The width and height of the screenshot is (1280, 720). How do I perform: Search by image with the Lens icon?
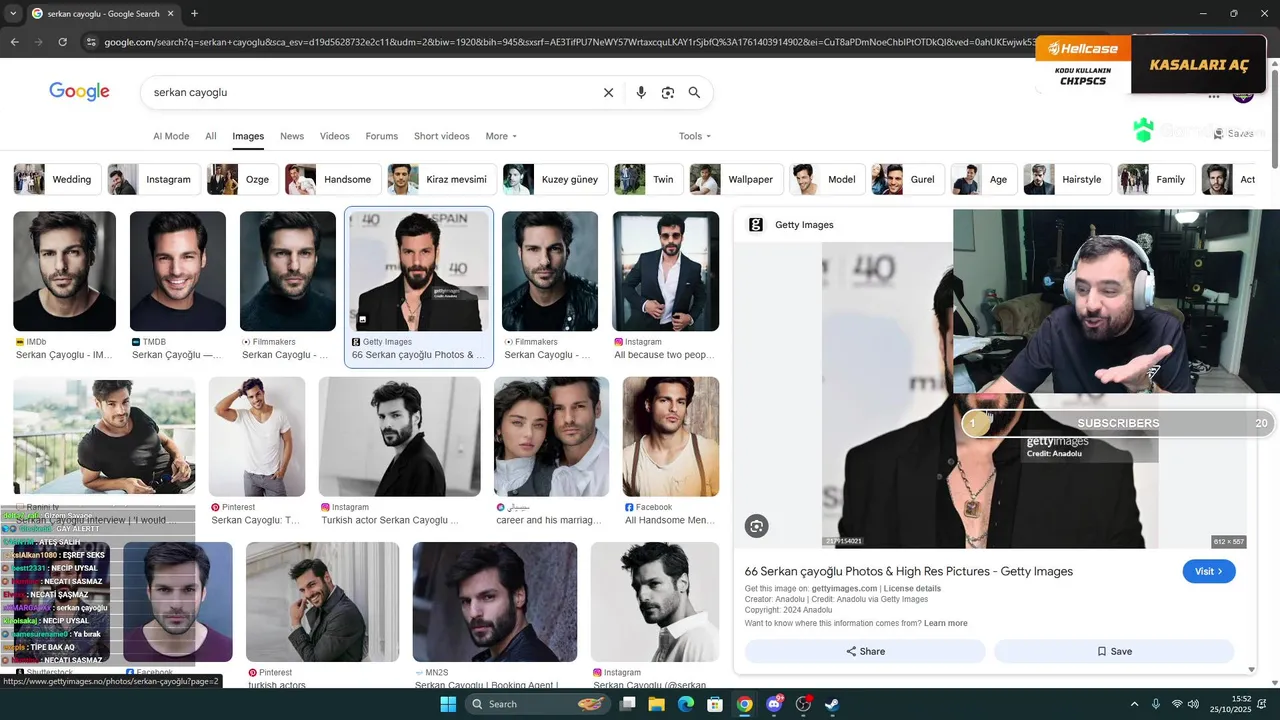click(x=668, y=92)
